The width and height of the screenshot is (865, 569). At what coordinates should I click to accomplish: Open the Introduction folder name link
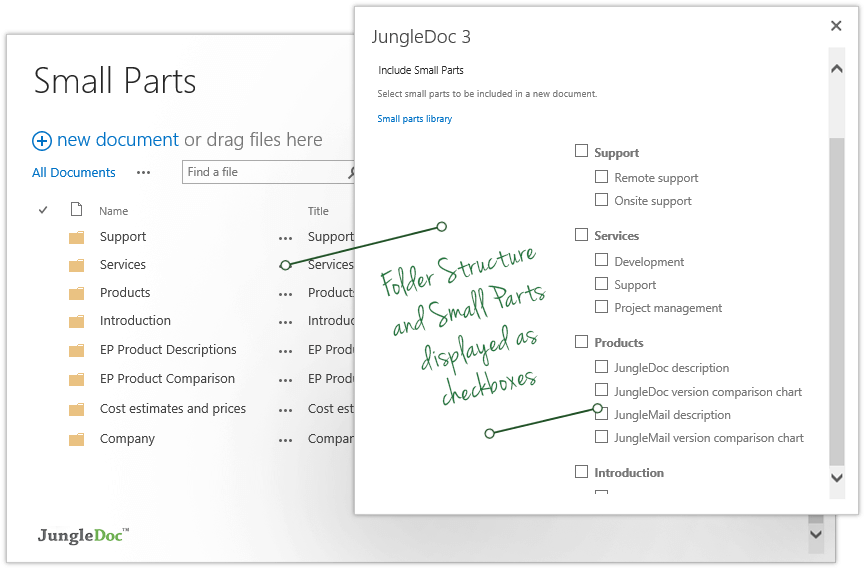[135, 321]
